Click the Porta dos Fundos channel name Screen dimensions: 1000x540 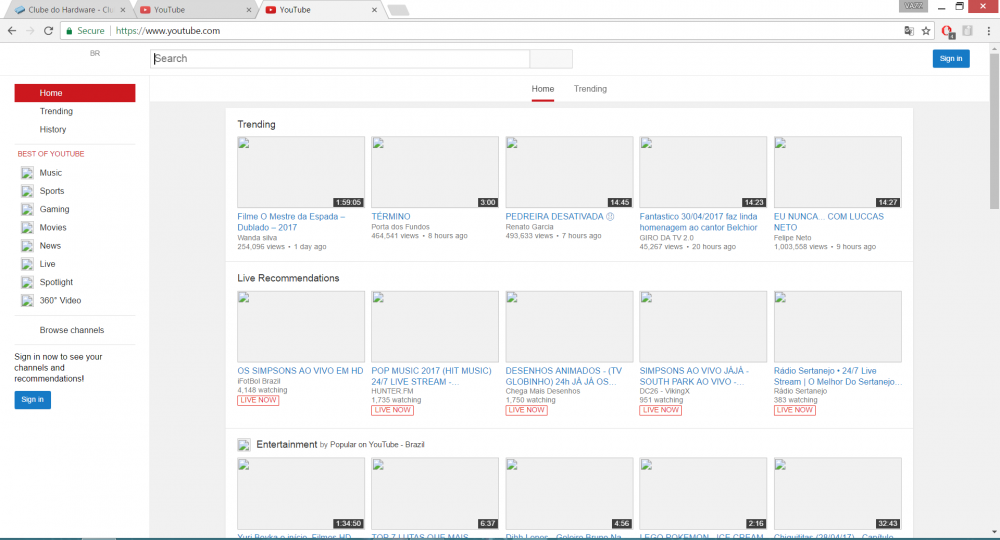pos(401,227)
